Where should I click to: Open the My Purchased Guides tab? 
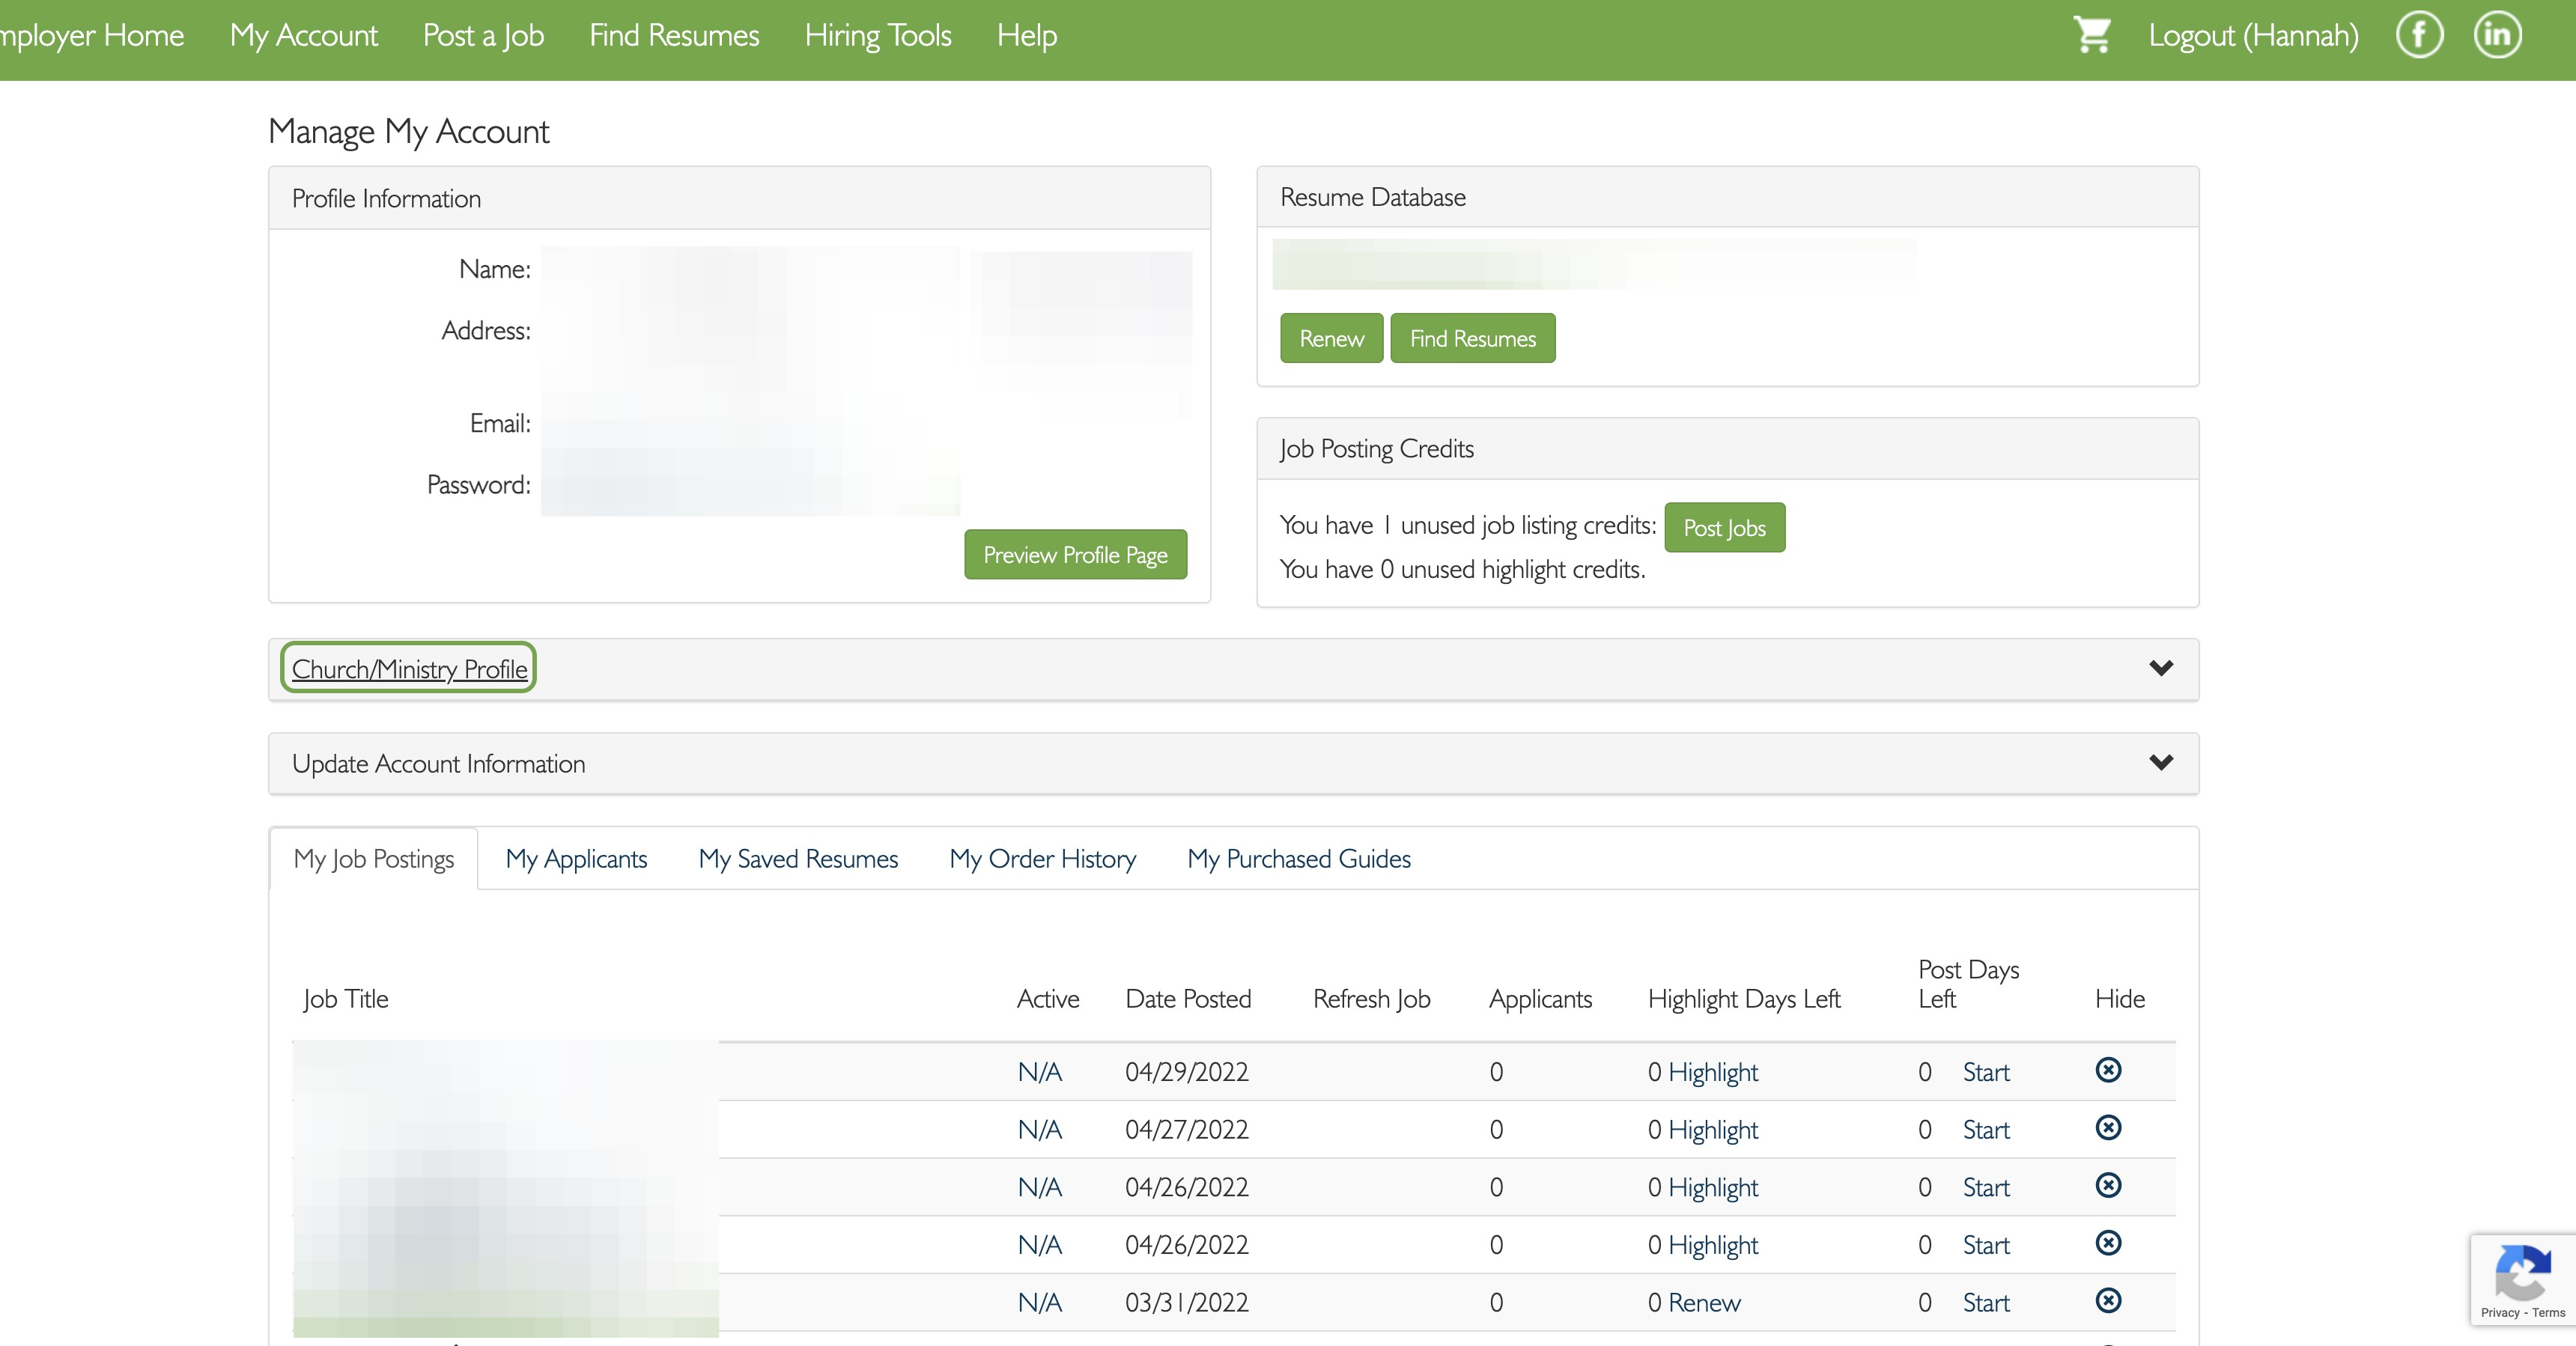[1299, 859]
